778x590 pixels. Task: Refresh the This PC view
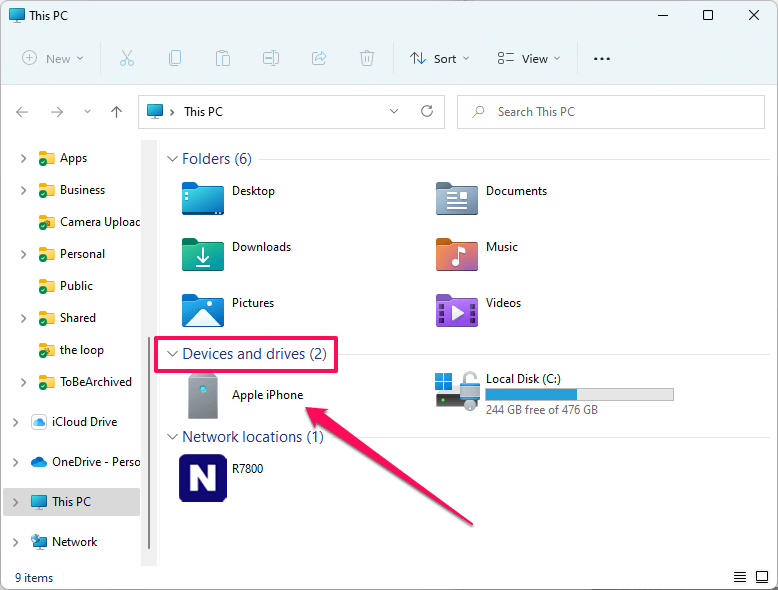(427, 111)
